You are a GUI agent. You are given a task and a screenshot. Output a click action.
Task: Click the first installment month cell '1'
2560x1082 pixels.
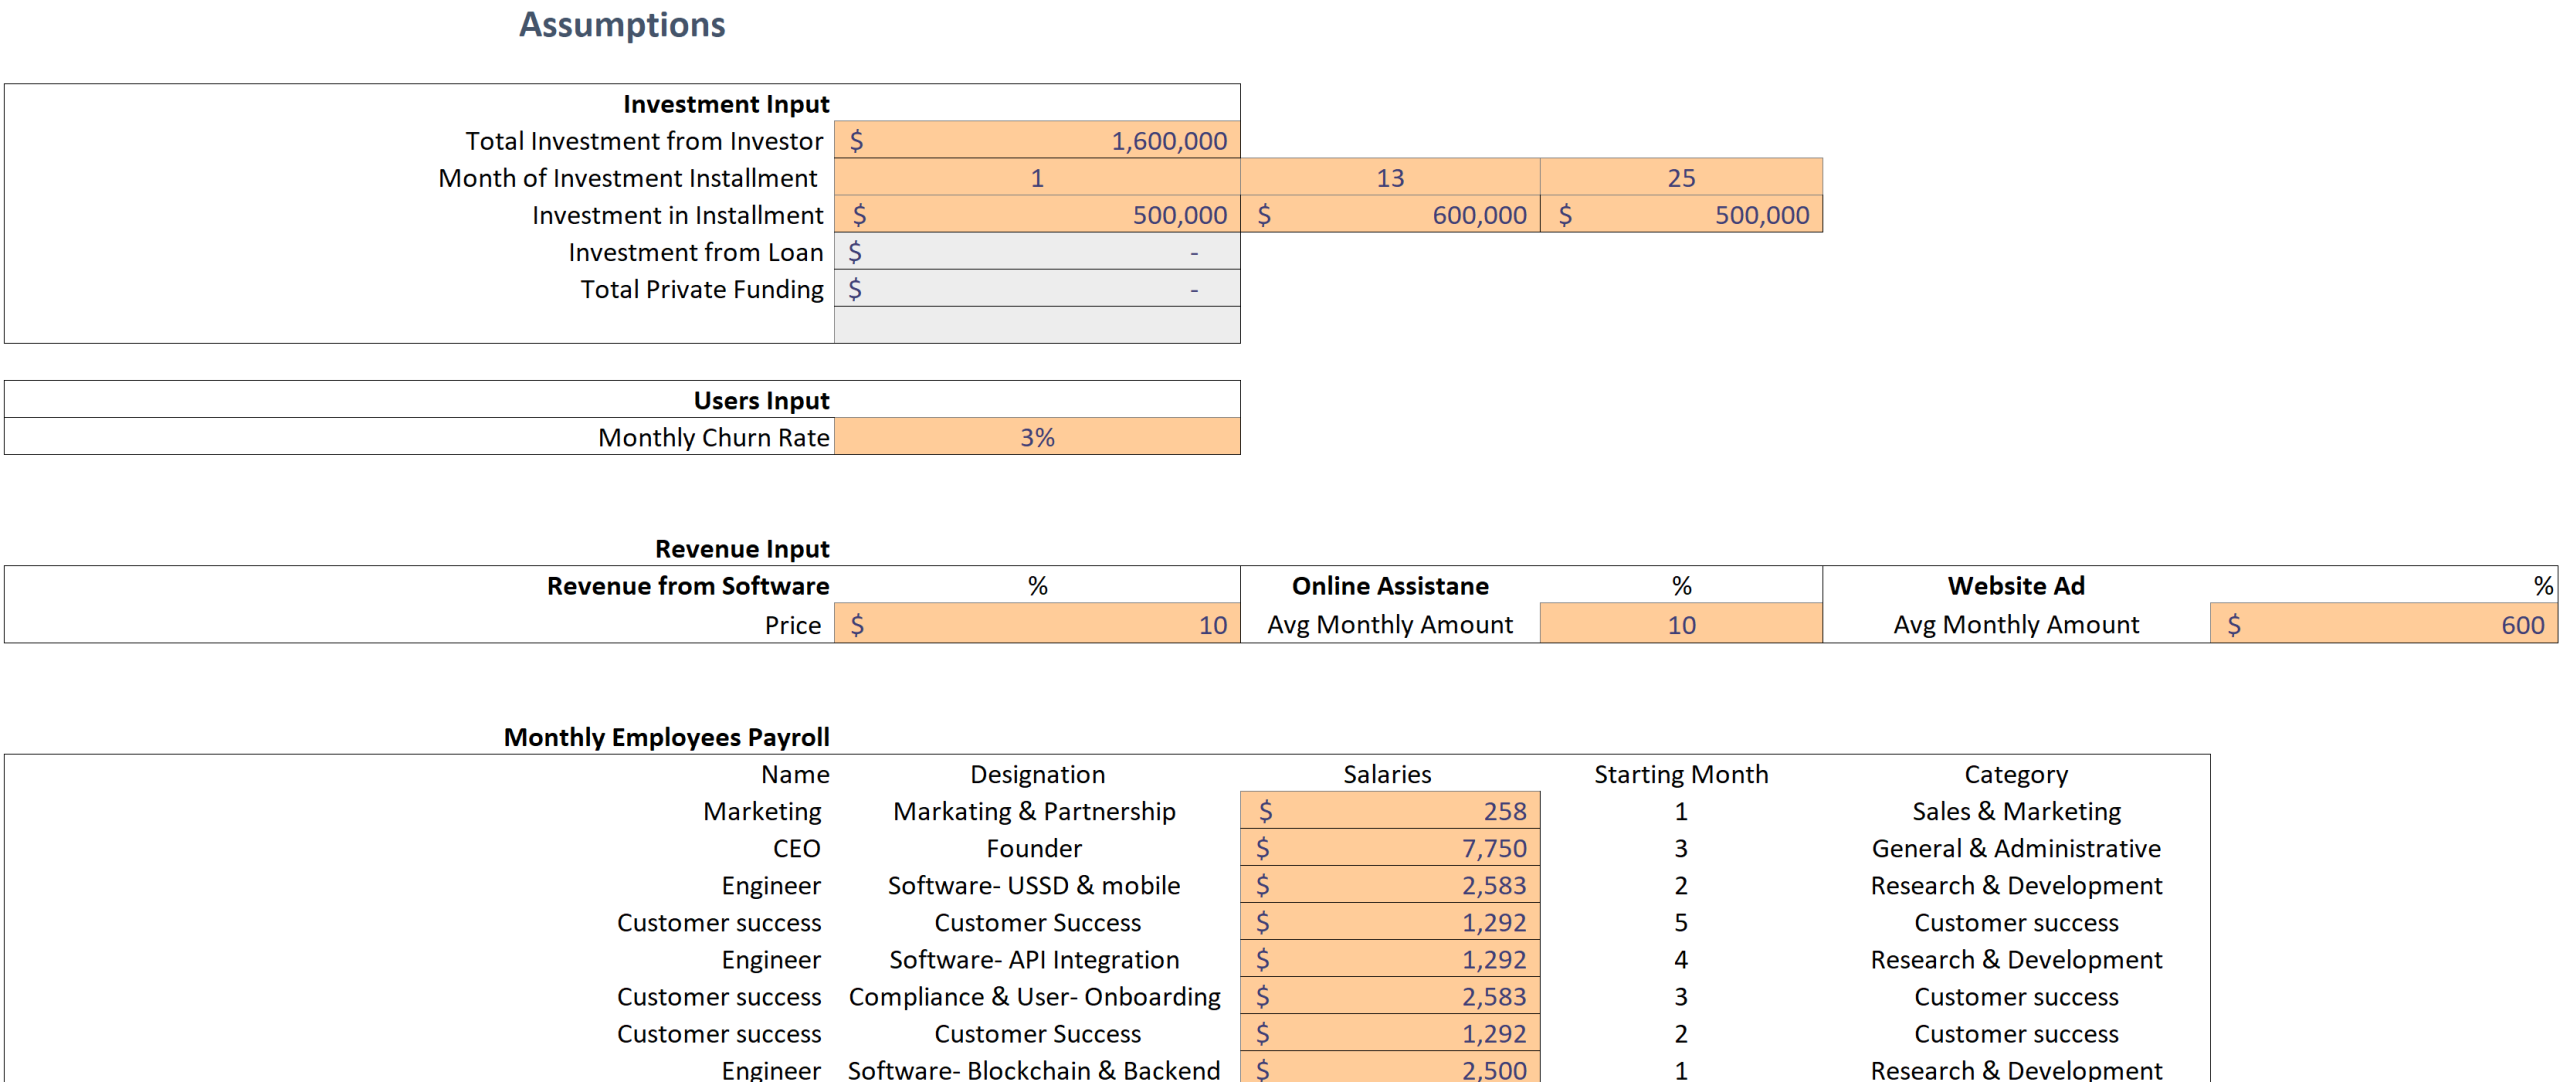click(1037, 177)
